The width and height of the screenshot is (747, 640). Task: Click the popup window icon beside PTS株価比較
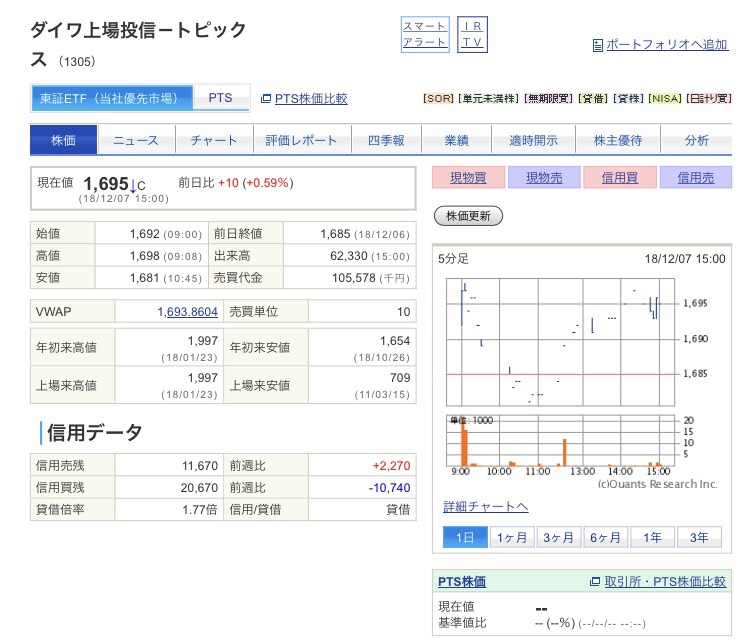[x=266, y=99]
